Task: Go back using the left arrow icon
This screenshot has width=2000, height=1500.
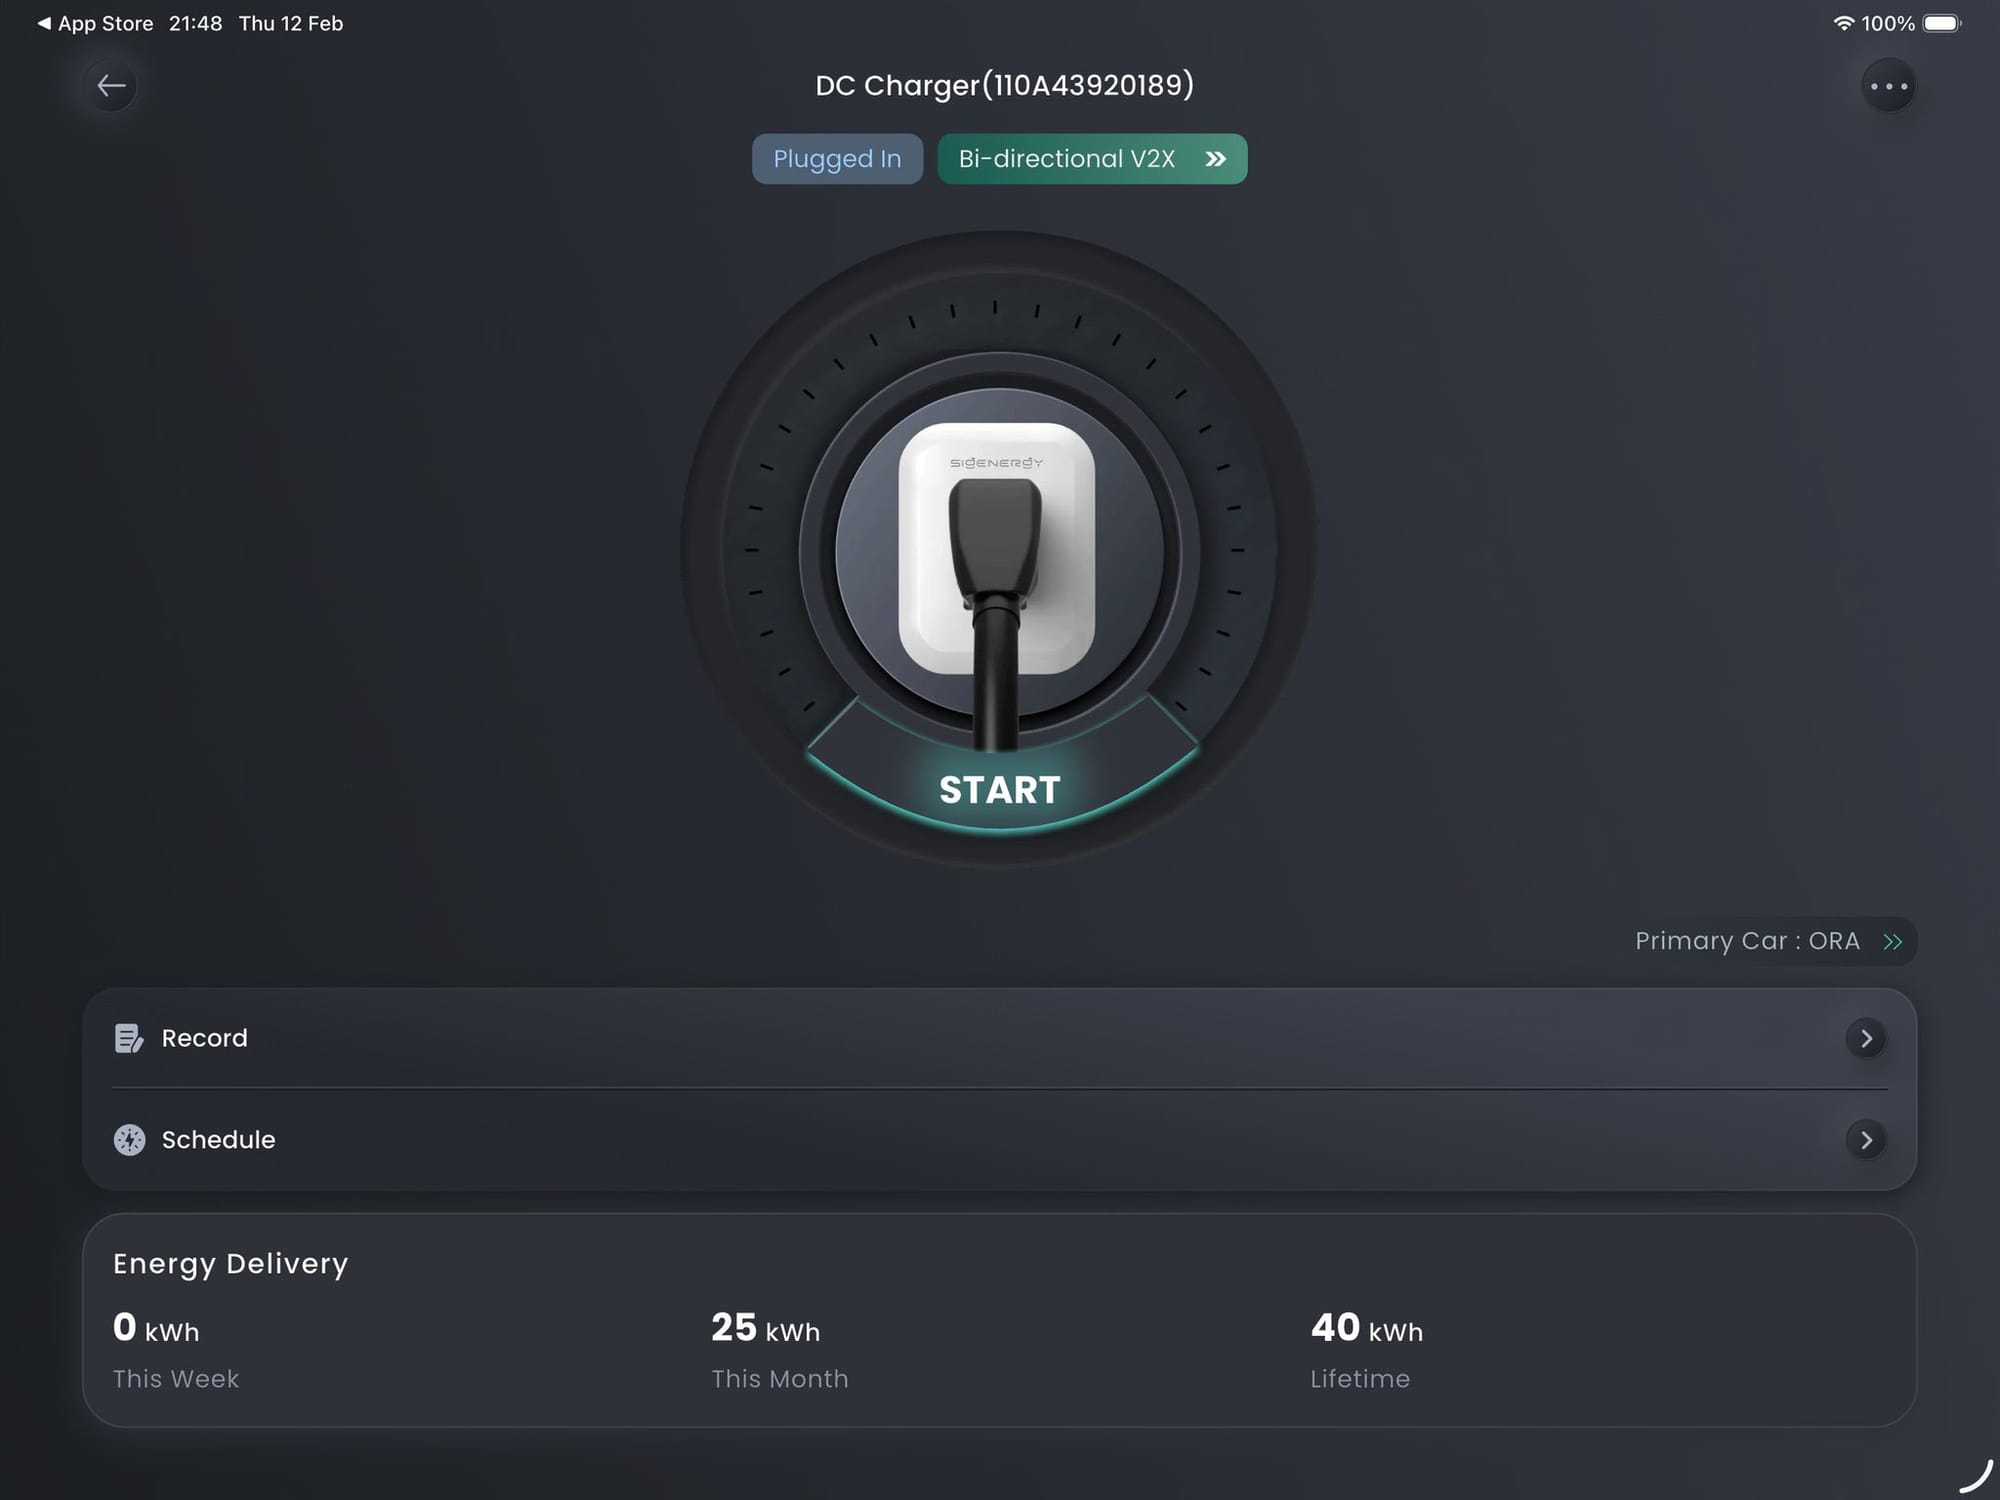Action: coord(111,86)
